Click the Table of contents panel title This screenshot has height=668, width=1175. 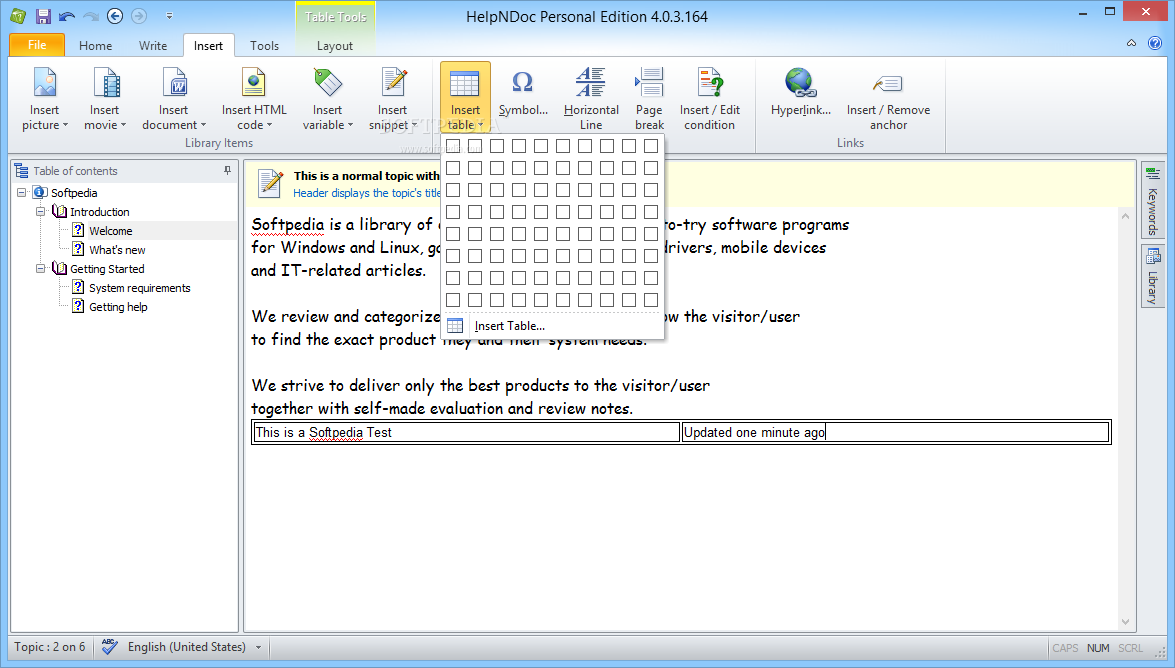[x=75, y=171]
